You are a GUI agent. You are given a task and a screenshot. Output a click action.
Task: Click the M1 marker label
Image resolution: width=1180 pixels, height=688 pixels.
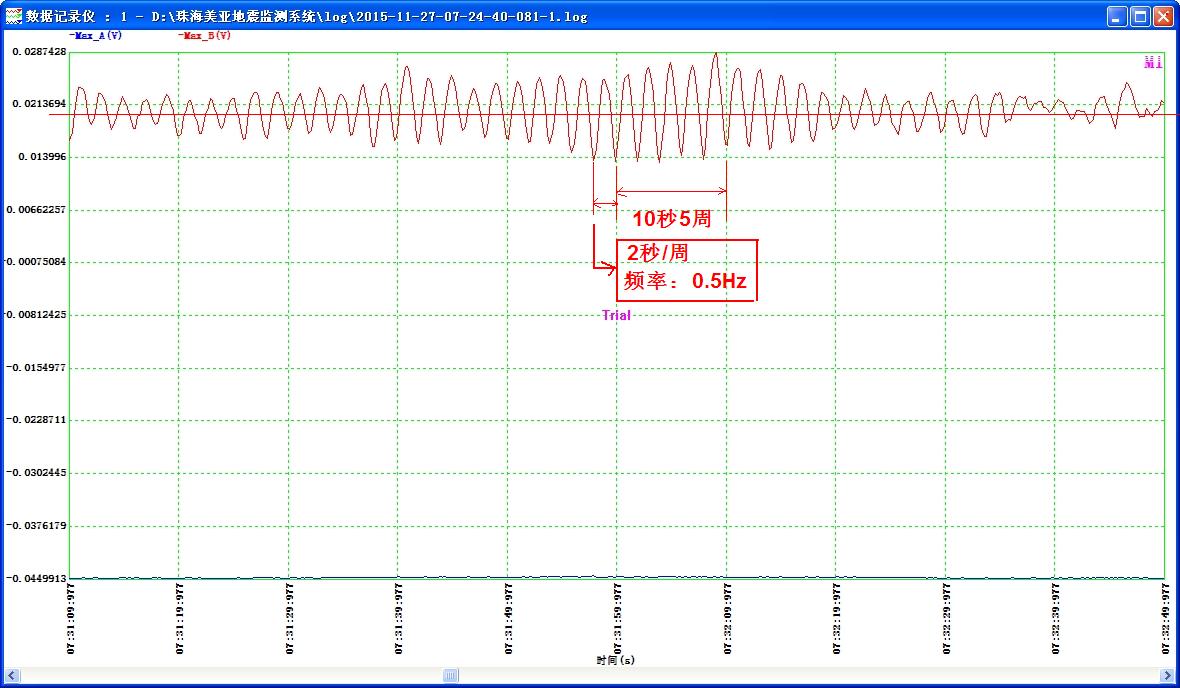point(1153,62)
